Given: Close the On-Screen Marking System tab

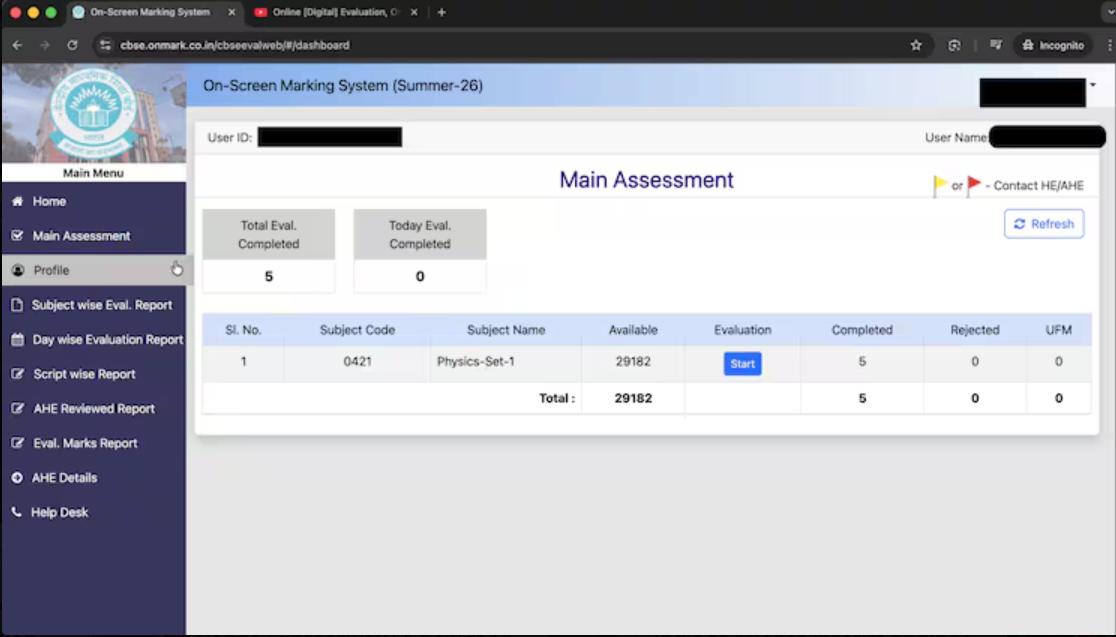Looking at the screenshot, I should [231, 12].
